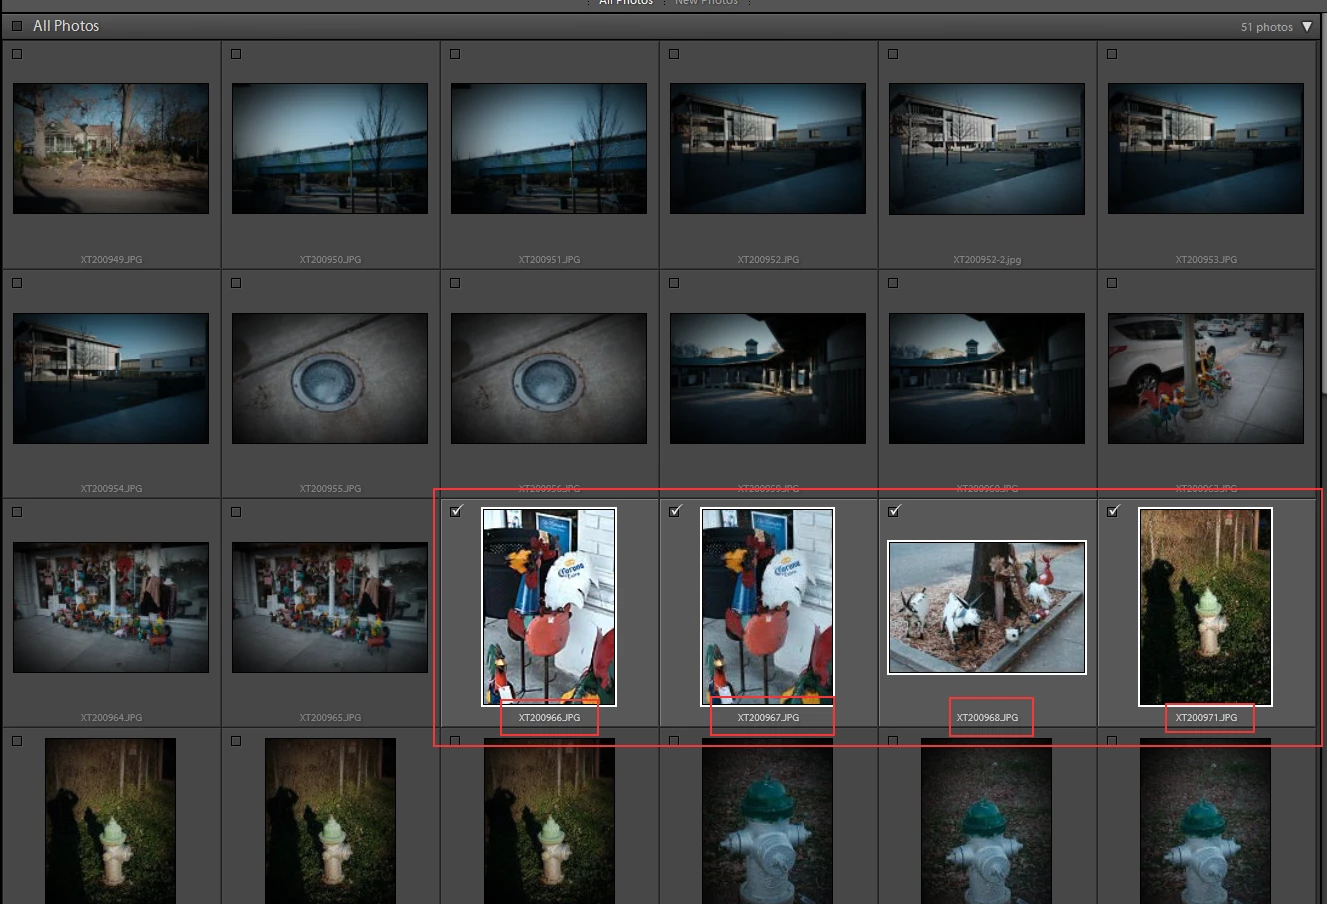Select the XT200968.JPG goat sculptures thumbnail
Screen dimensions: 1327x904
(987, 607)
